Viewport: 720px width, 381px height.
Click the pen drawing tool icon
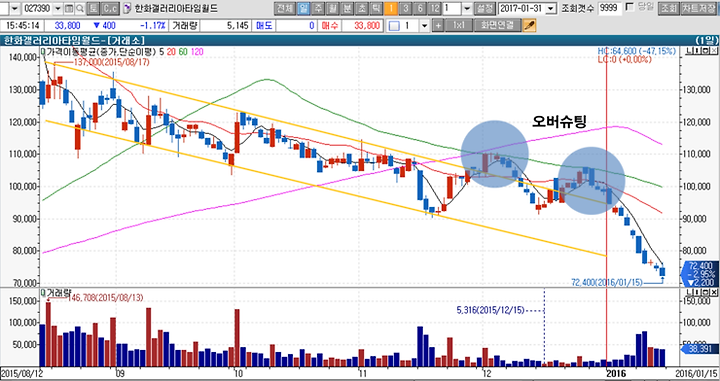[x=529, y=25]
